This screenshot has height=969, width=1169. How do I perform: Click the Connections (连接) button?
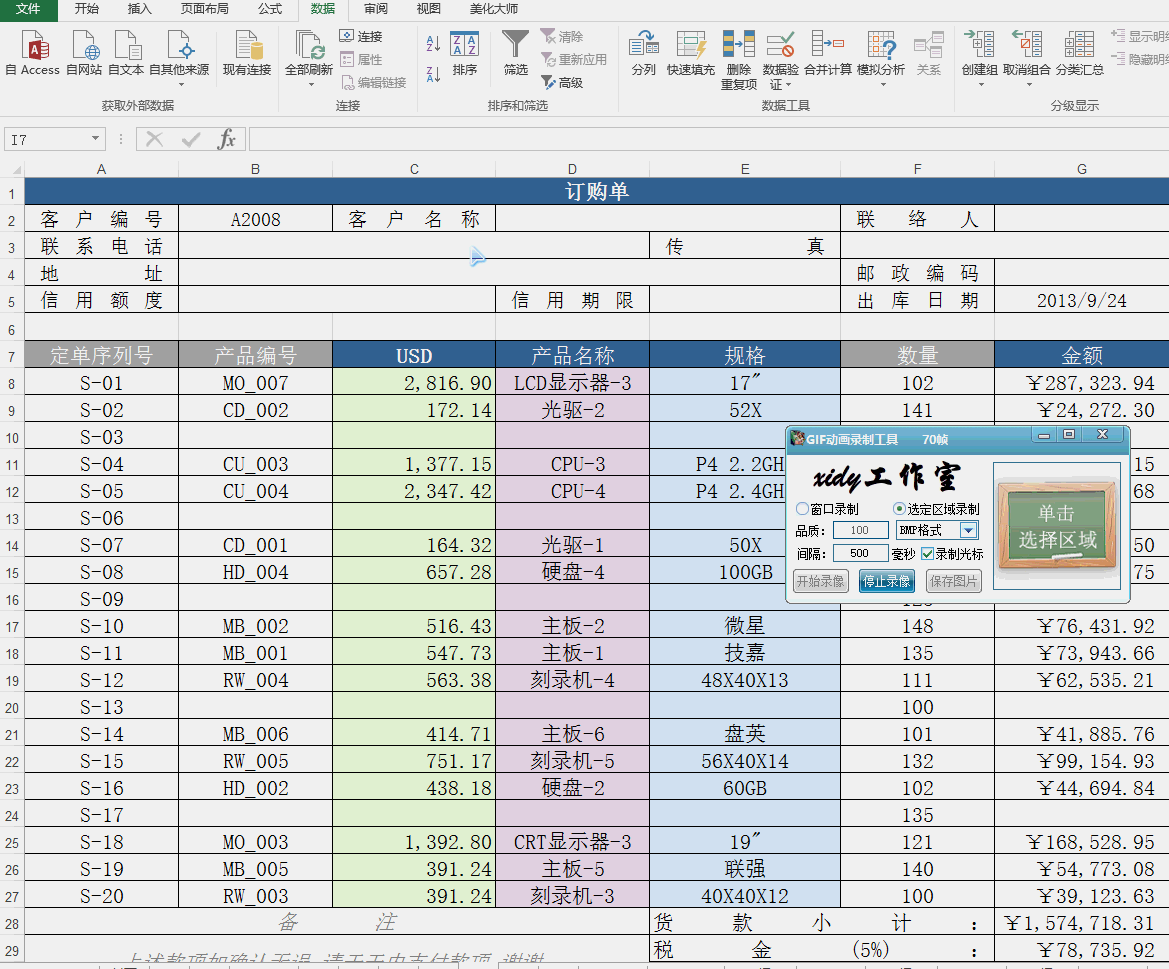[361, 36]
